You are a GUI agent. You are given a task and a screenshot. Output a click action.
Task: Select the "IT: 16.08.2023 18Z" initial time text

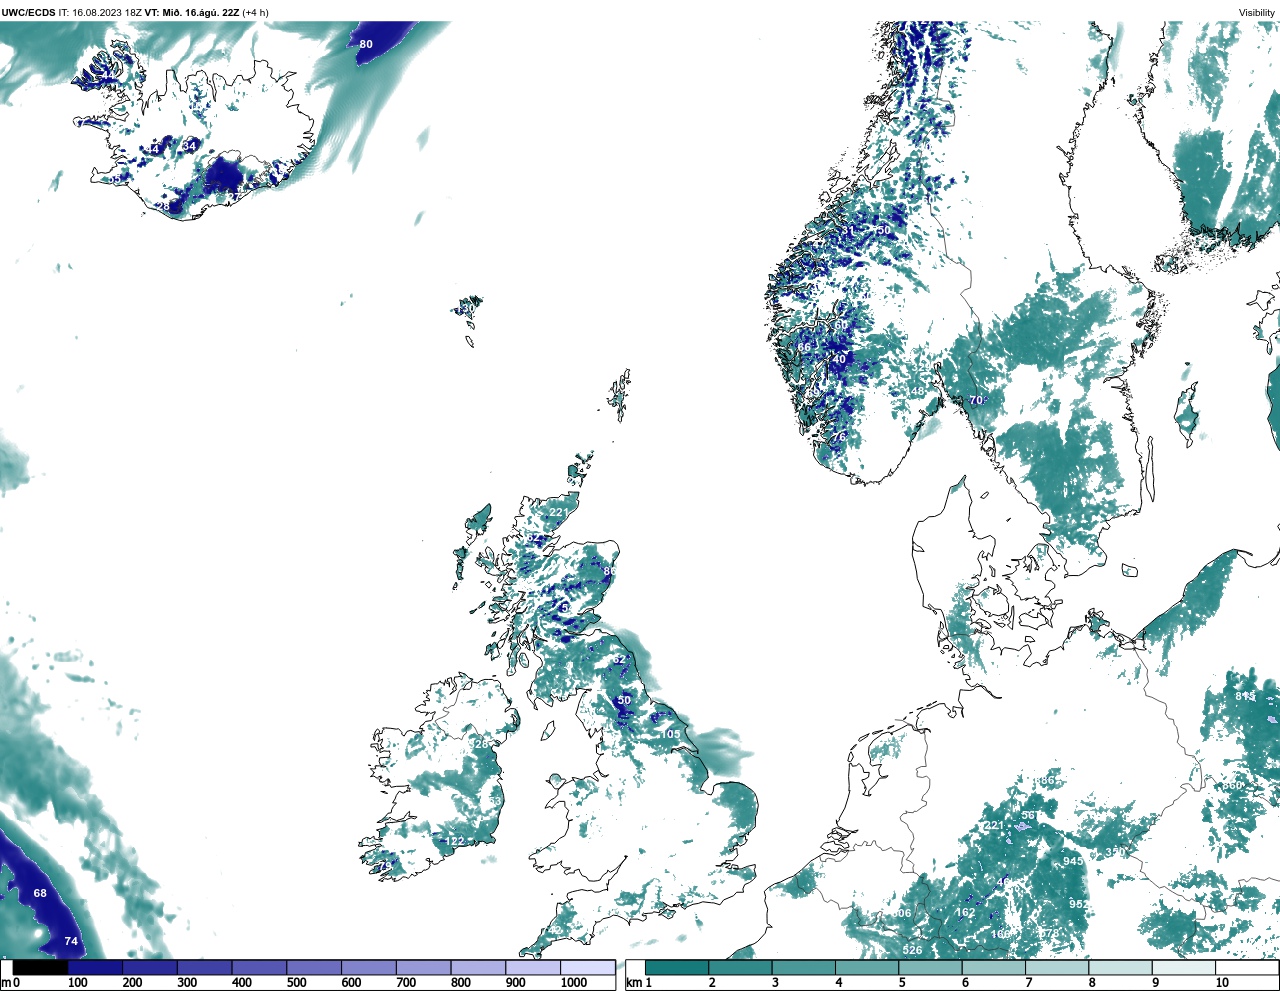pyautogui.click(x=100, y=13)
